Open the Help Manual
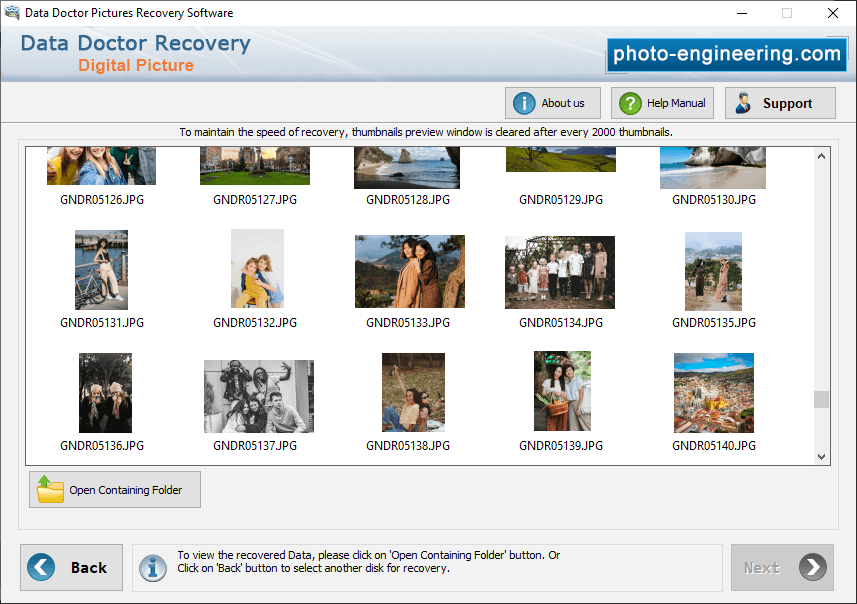Viewport: 857px width, 604px height. click(662, 103)
